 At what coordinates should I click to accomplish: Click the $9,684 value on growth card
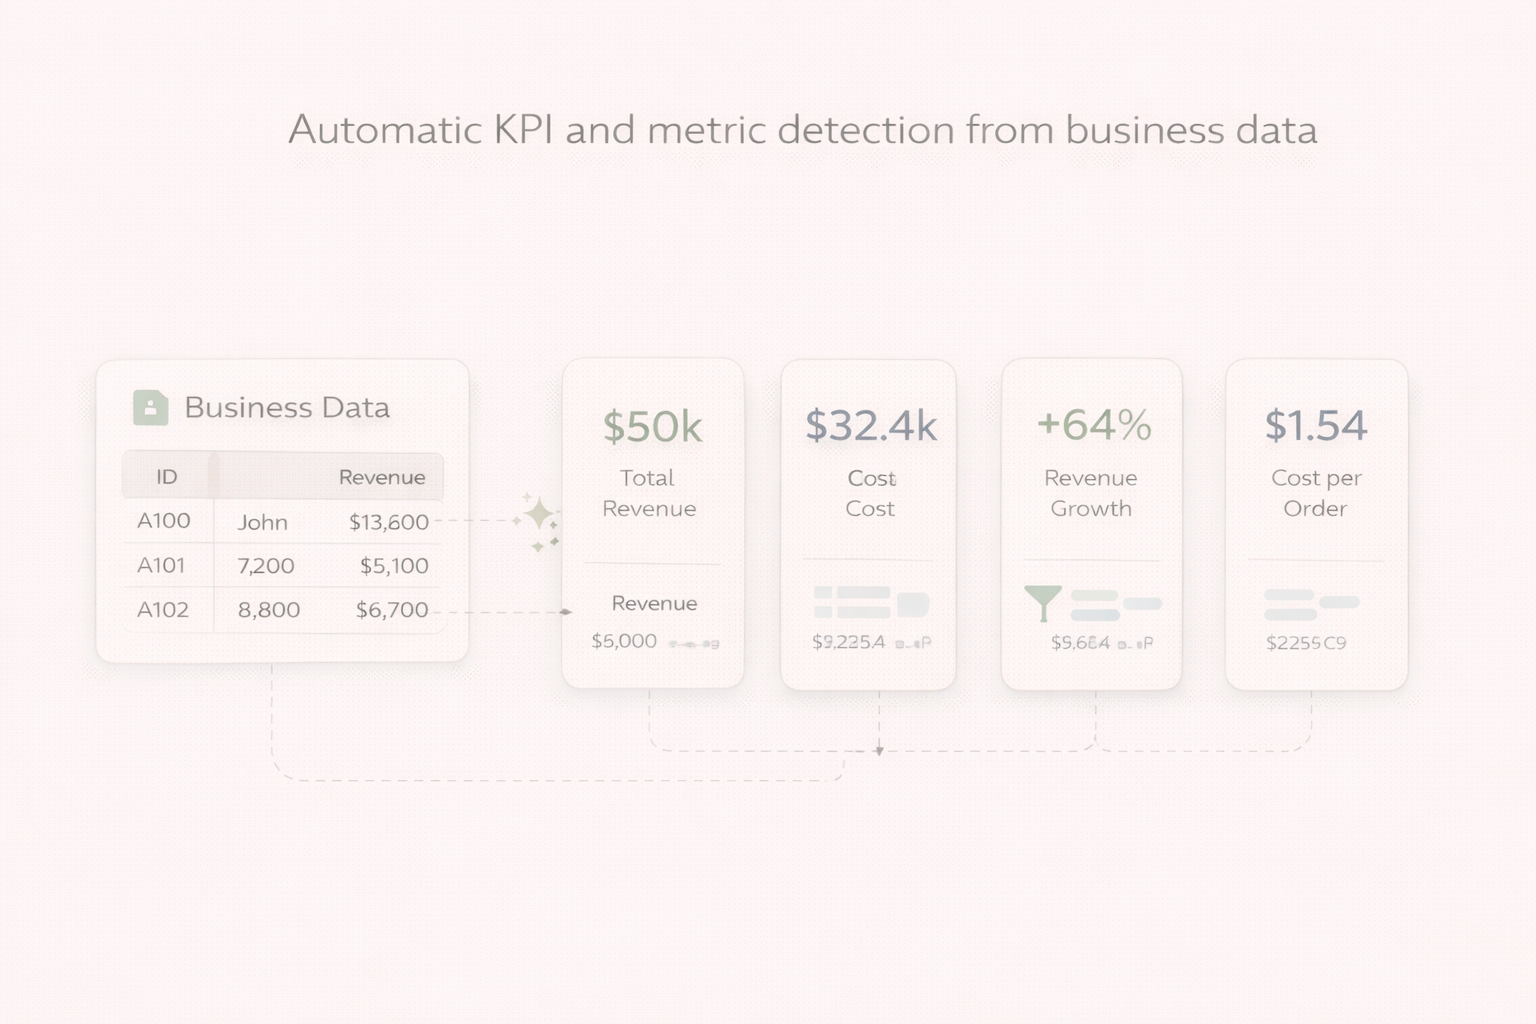click(x=1080, y=643)
